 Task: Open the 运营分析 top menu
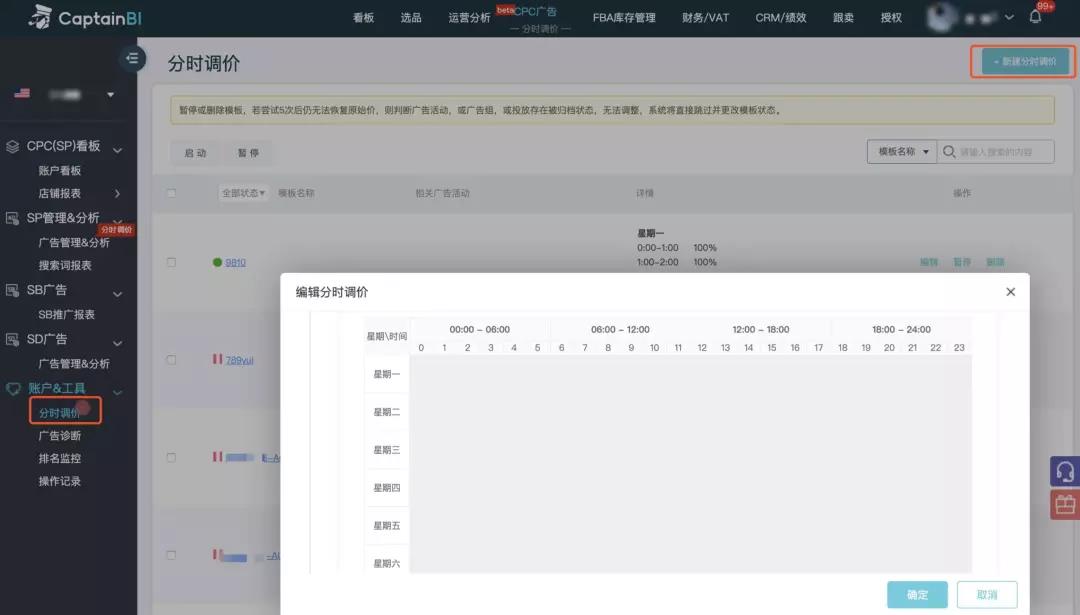[469, 18]
